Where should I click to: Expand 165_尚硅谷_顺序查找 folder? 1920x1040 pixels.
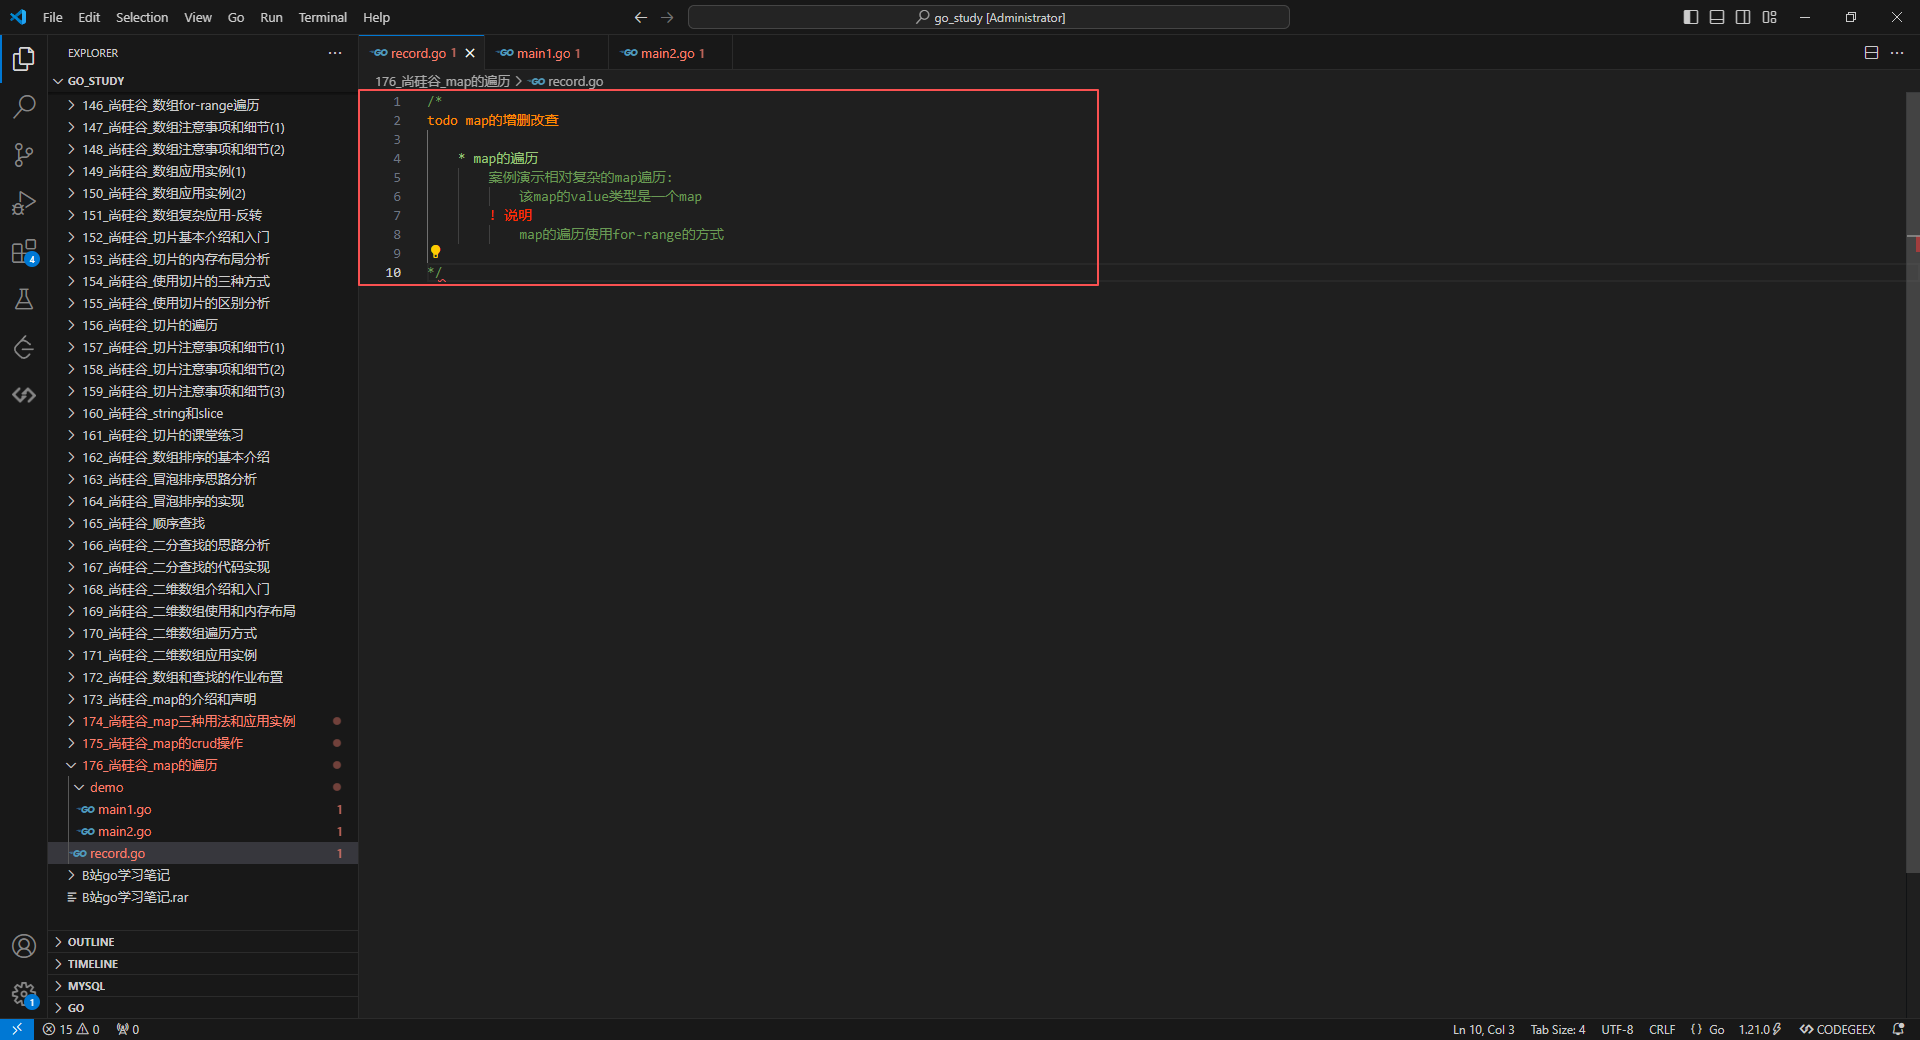coord(203,523)
